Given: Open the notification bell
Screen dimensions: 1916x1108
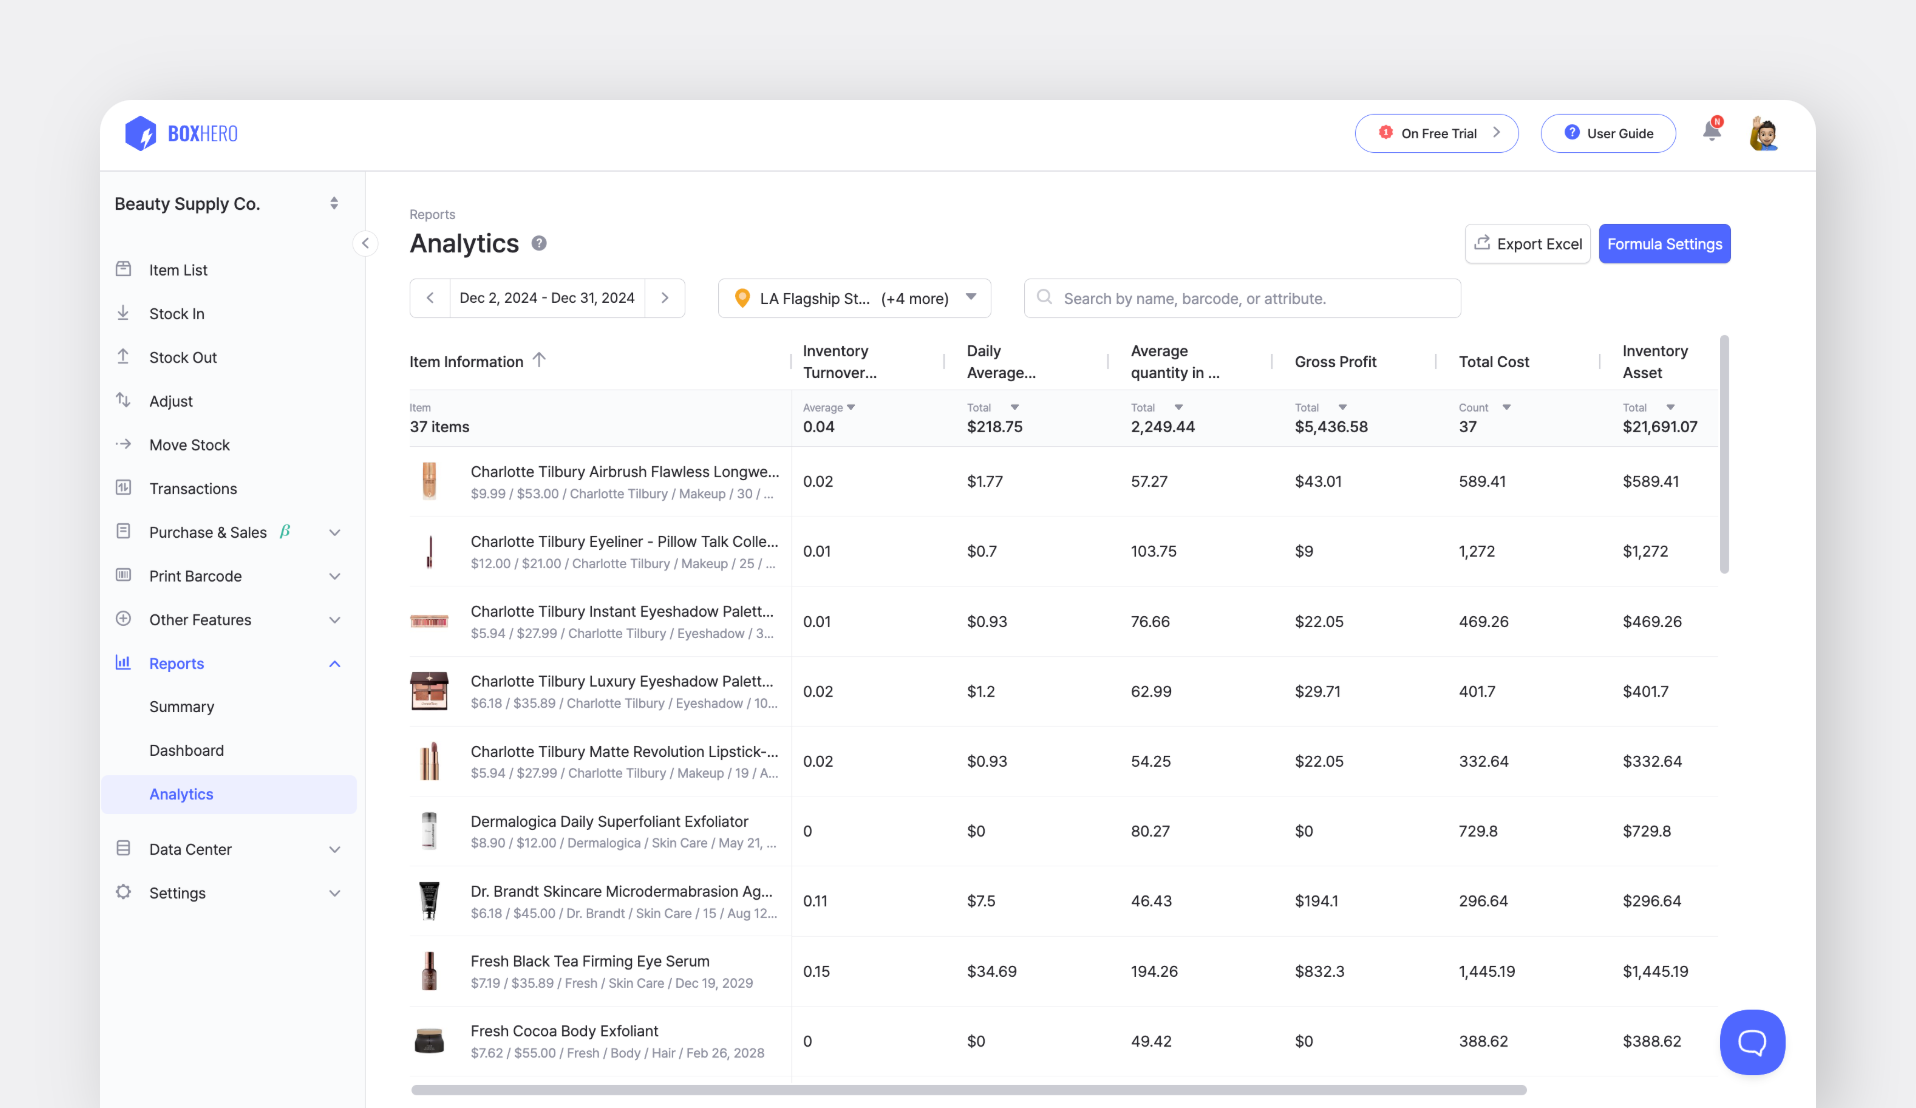Looking at the screenshot, I should 1711,131.
